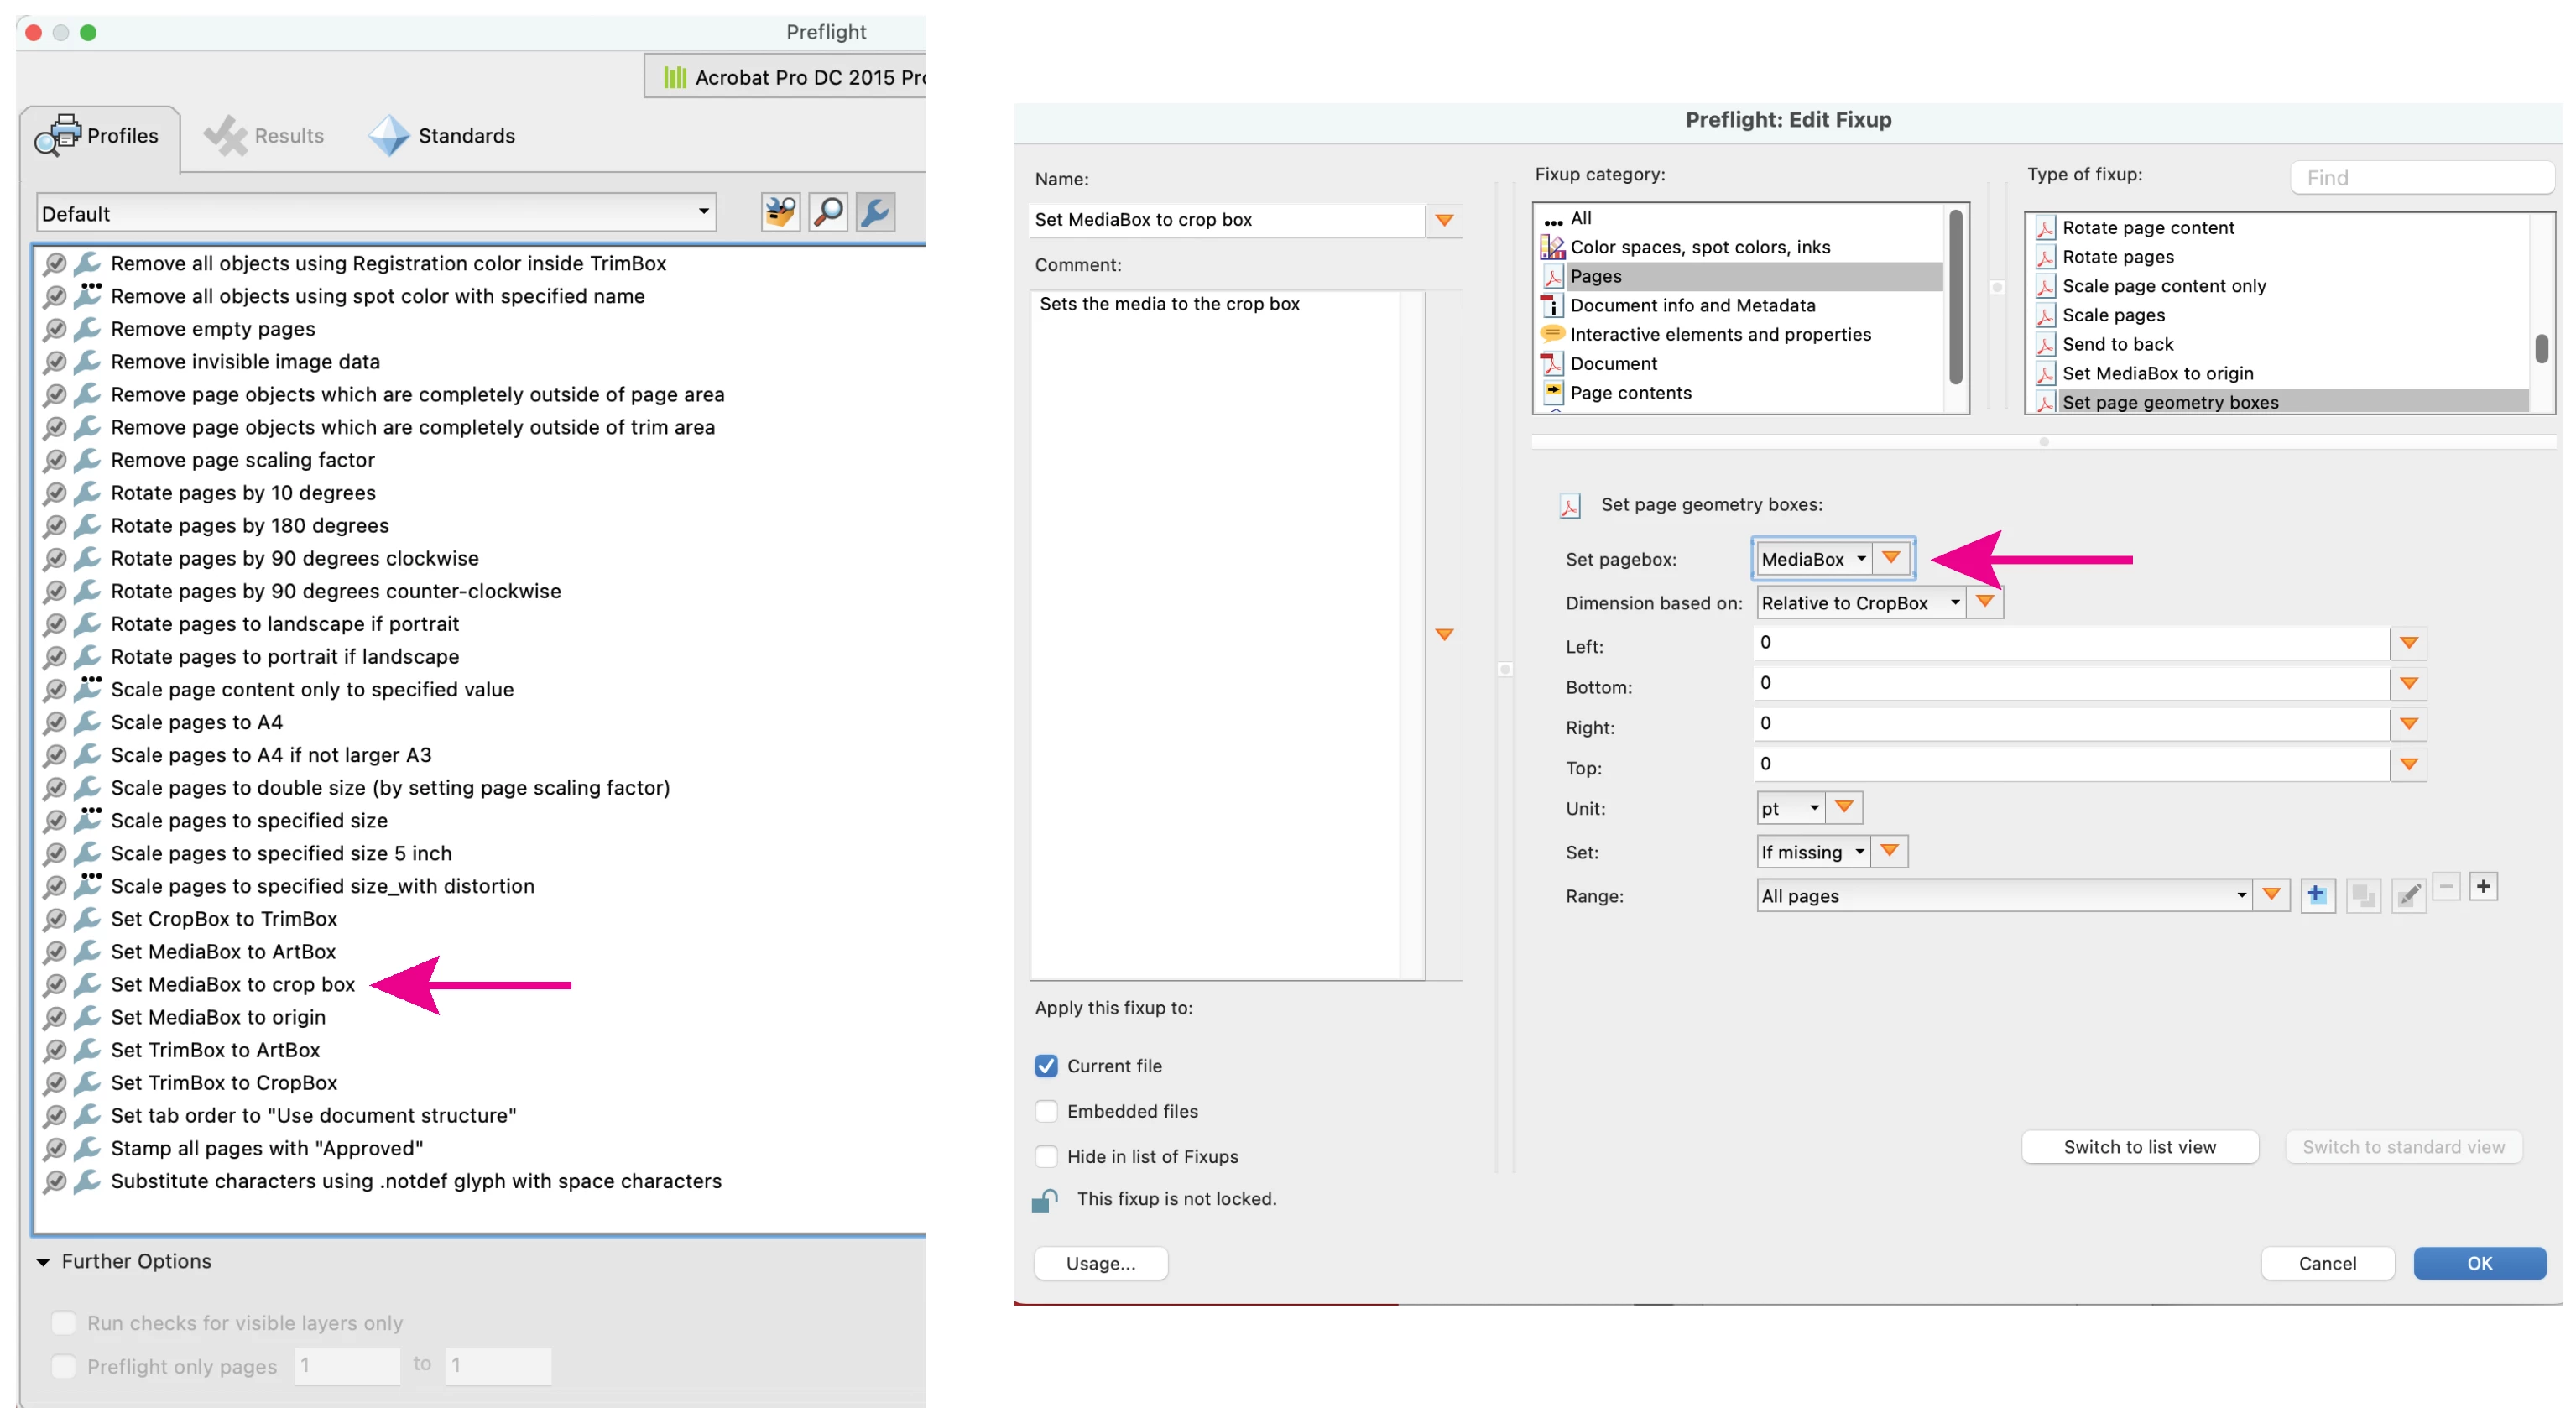Switch to the Profiles tab
2576x1408 pixels.
click(98, 136)
